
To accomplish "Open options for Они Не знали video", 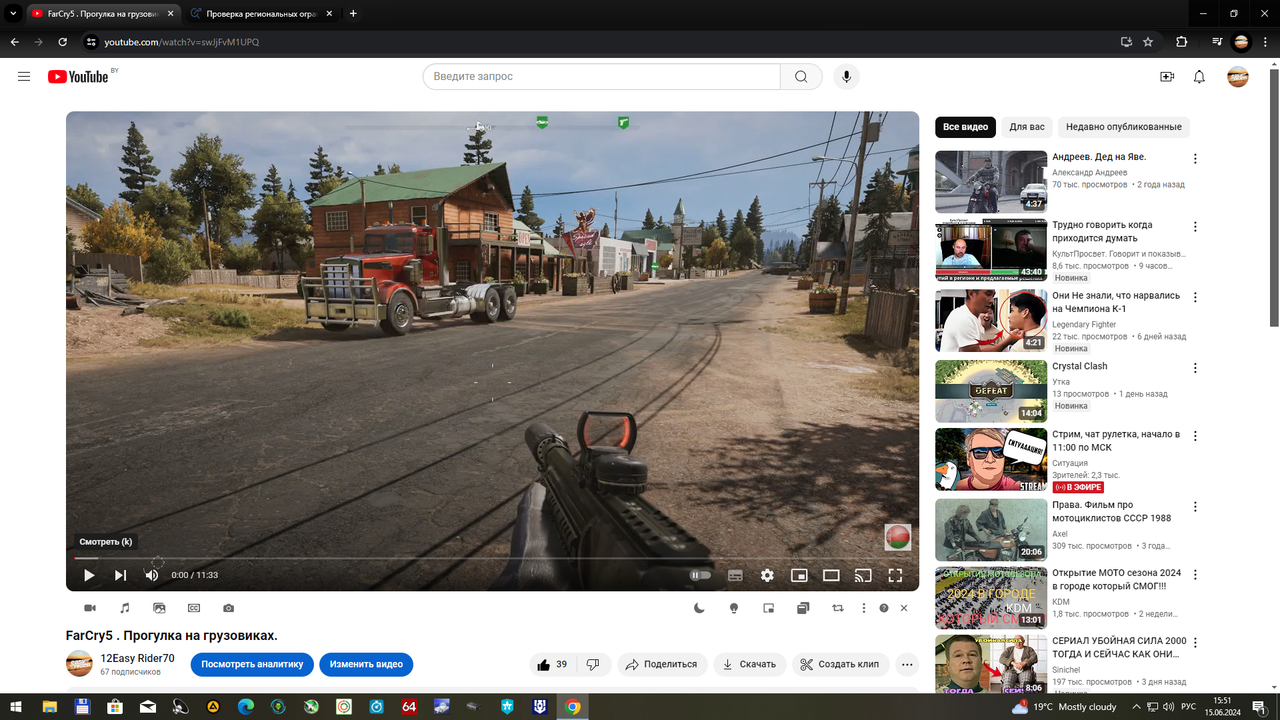I will coord(1195,297).
